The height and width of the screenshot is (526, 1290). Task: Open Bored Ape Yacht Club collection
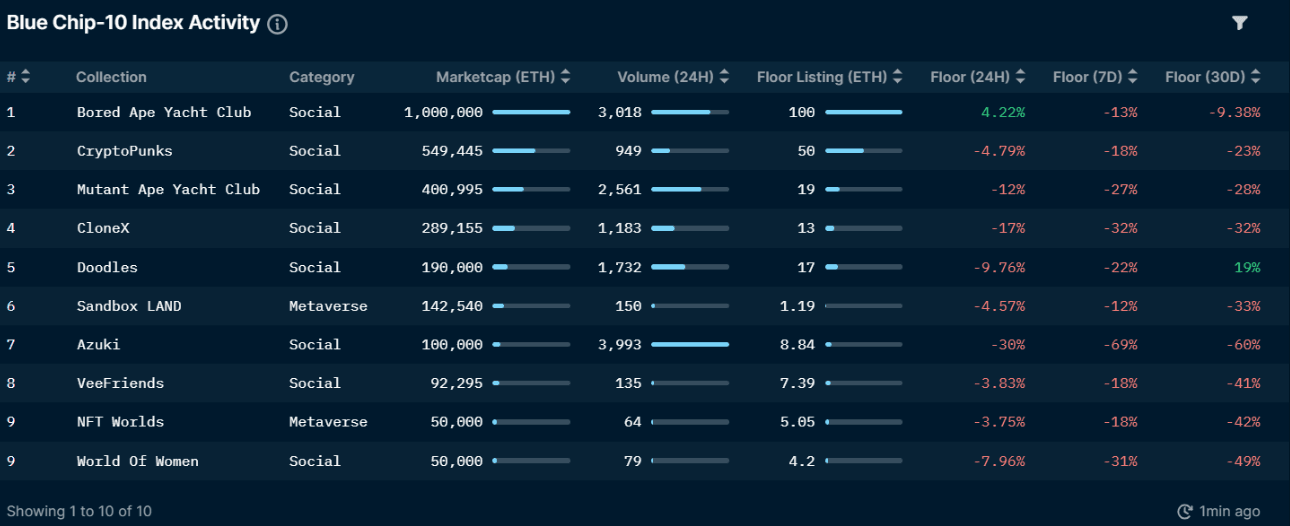[x=164, y=112]
